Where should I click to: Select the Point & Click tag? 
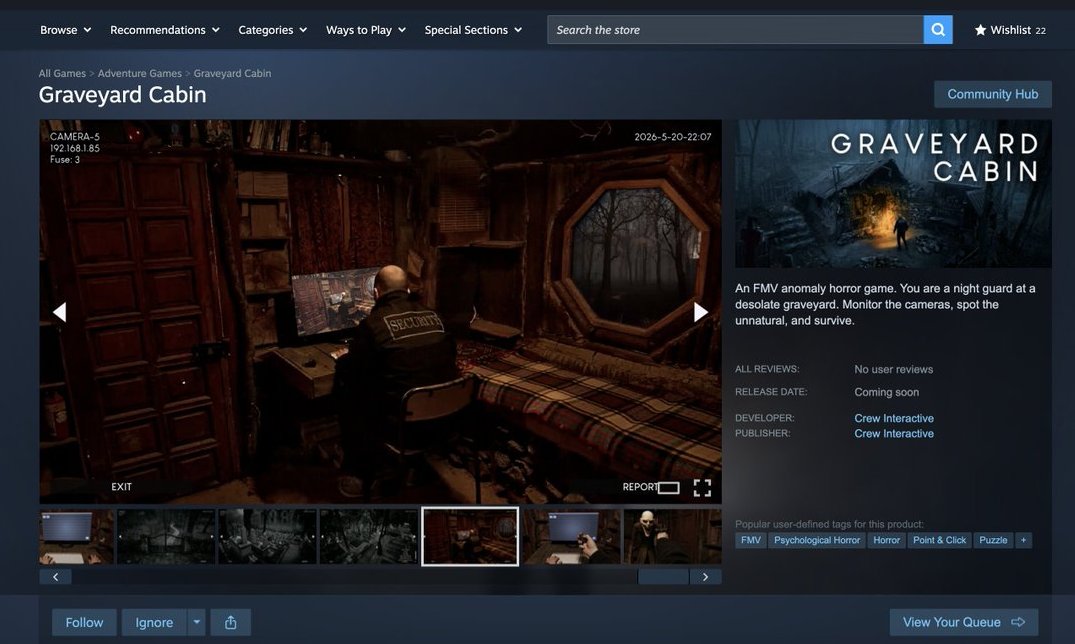[x=939, y=540]
